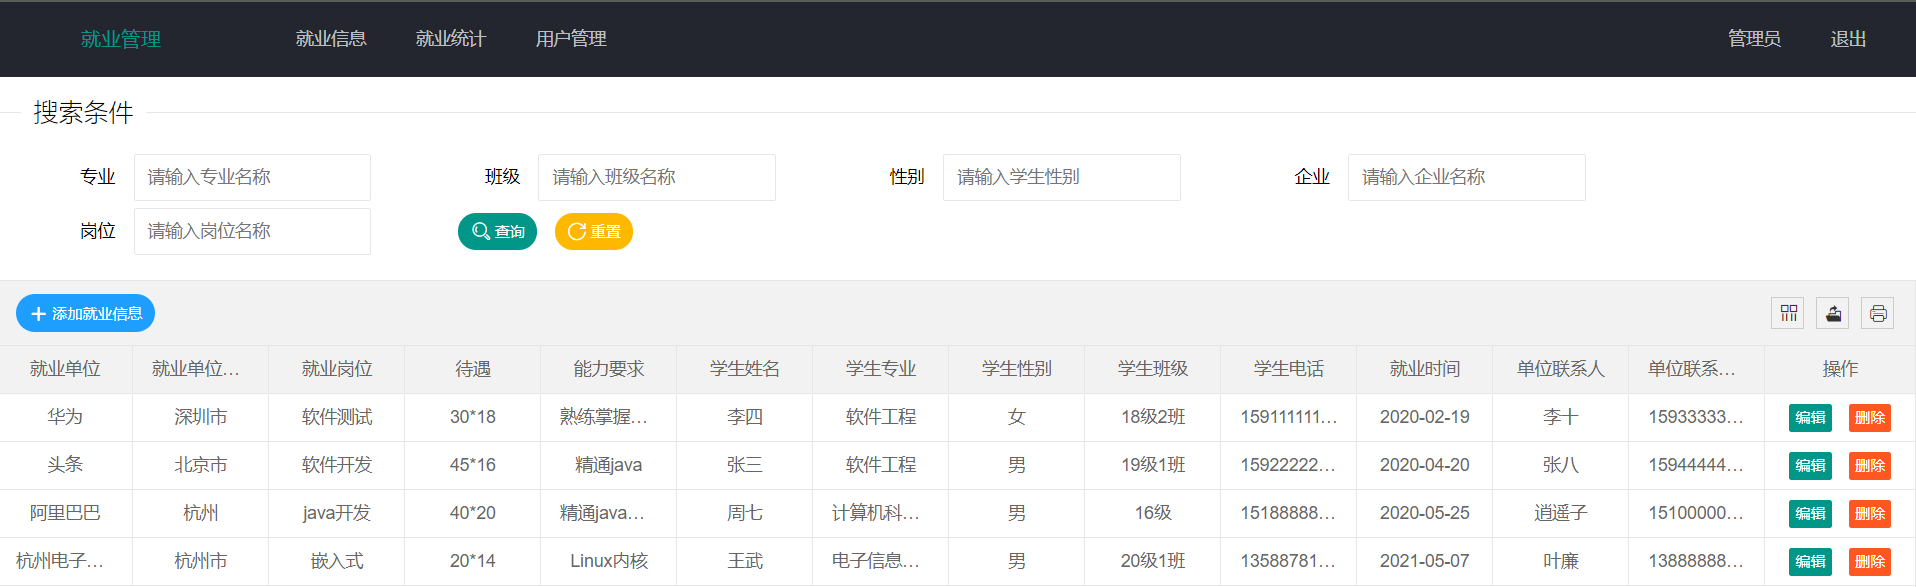Click the 添加就业信息 button
This screenshot has height=587, width=1916.
pos(86,313)
